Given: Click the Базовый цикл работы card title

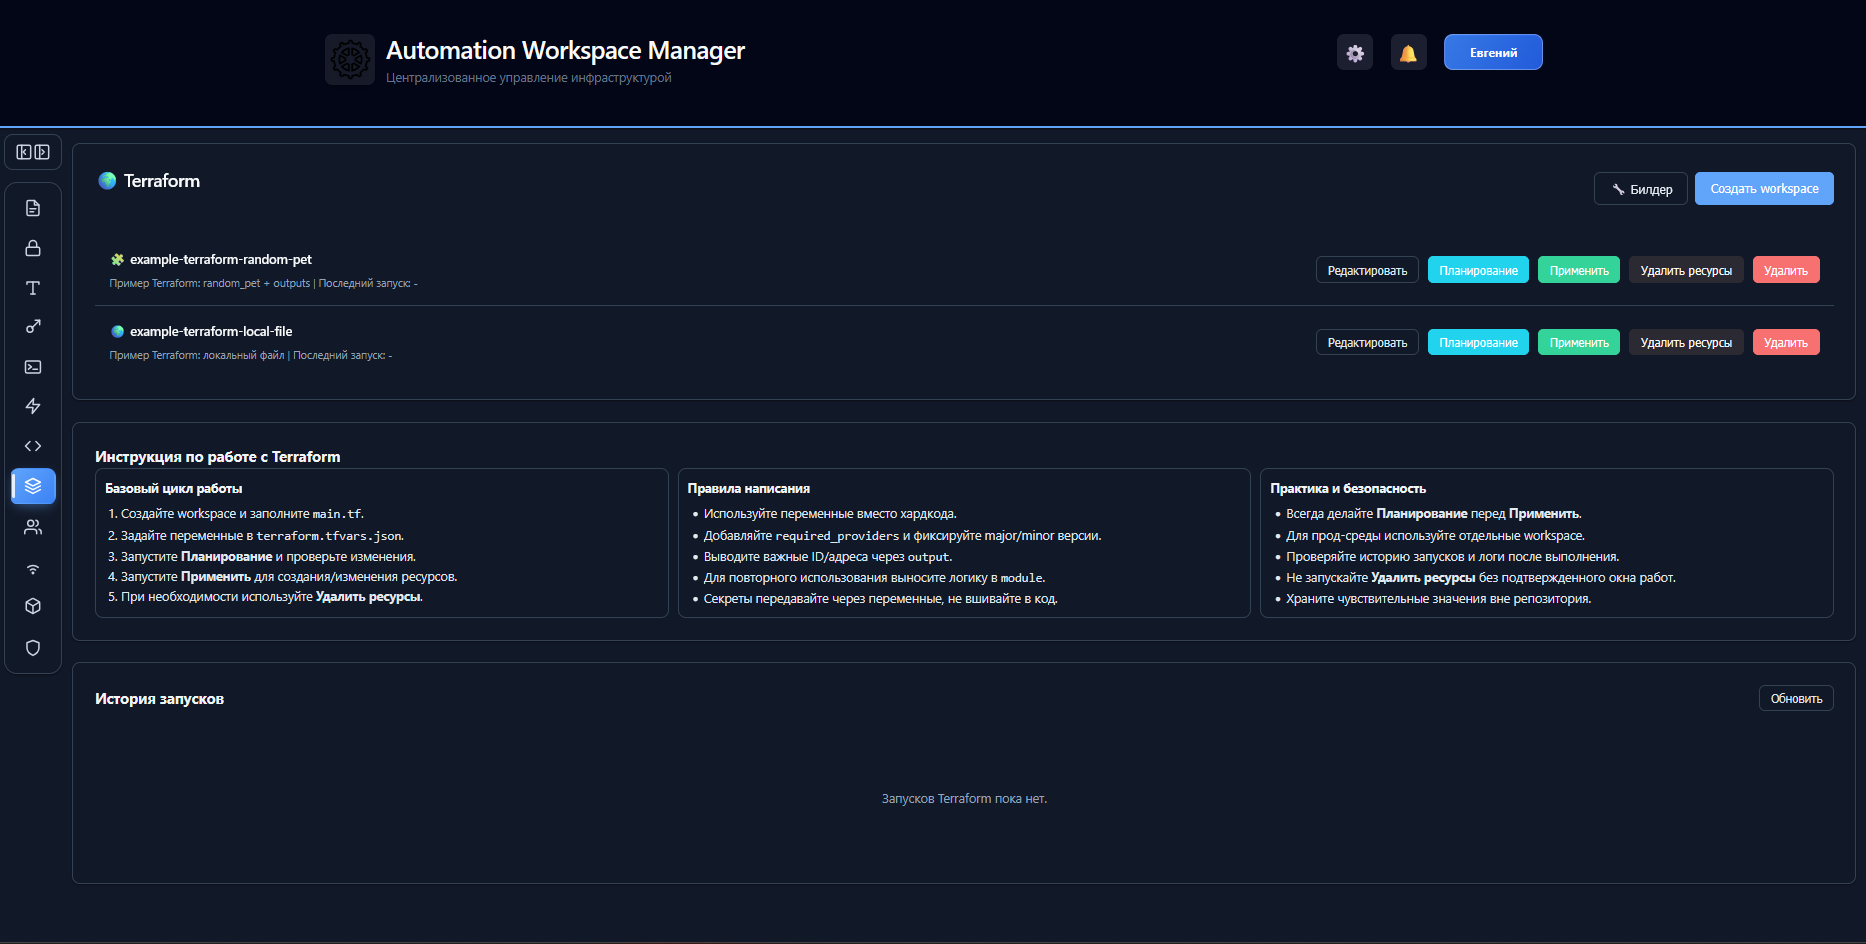Looking at the screenshot, I should click(x=174, y=489).
